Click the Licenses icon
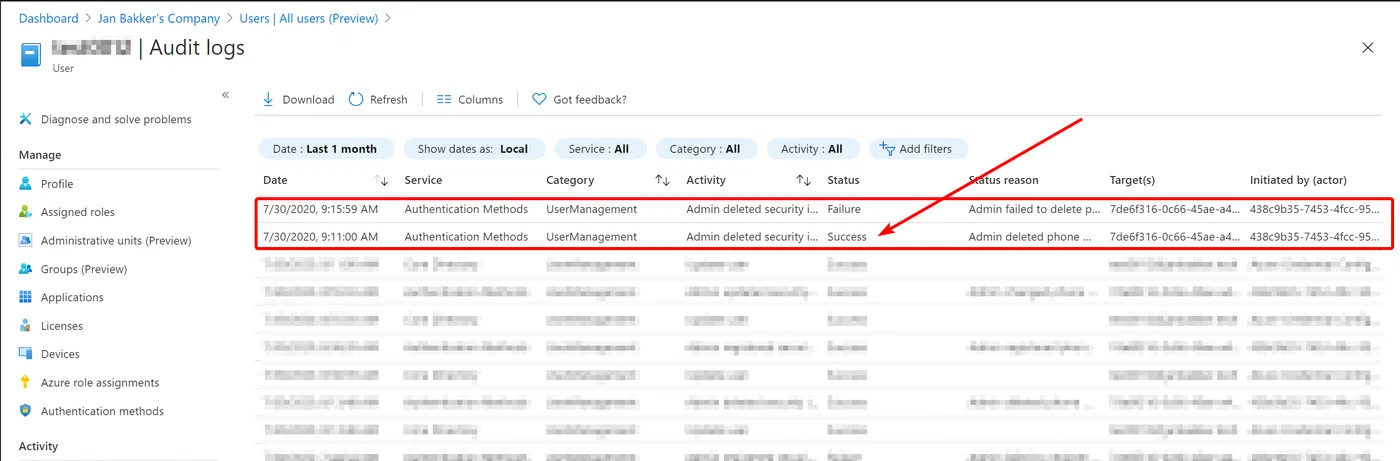 25,326
